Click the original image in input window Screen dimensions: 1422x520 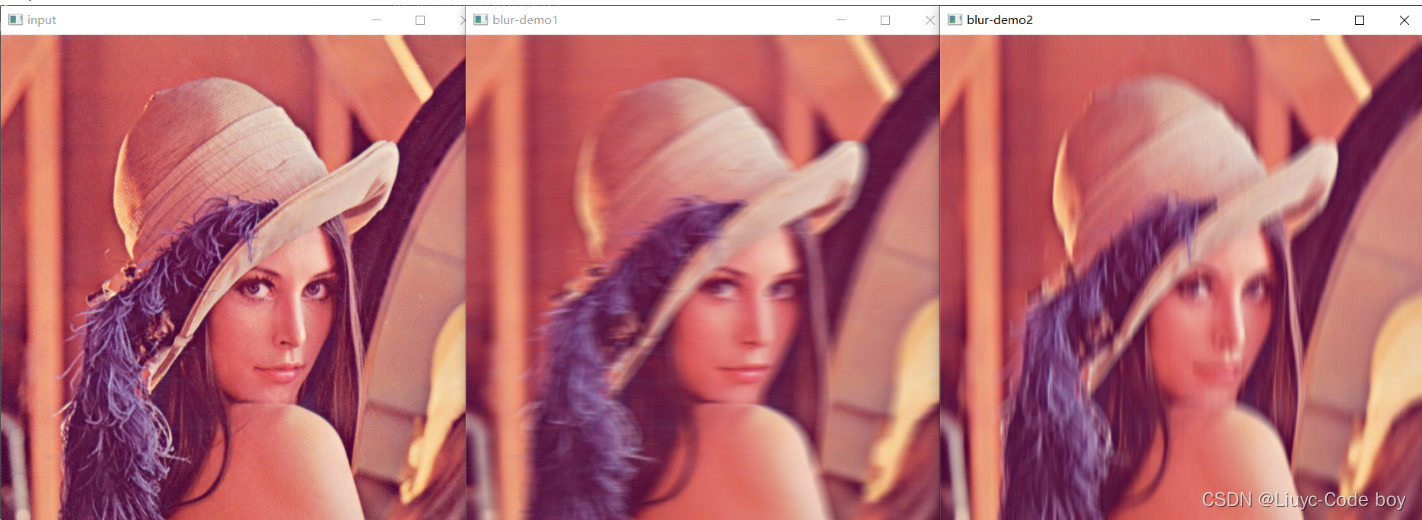(233, 277)
